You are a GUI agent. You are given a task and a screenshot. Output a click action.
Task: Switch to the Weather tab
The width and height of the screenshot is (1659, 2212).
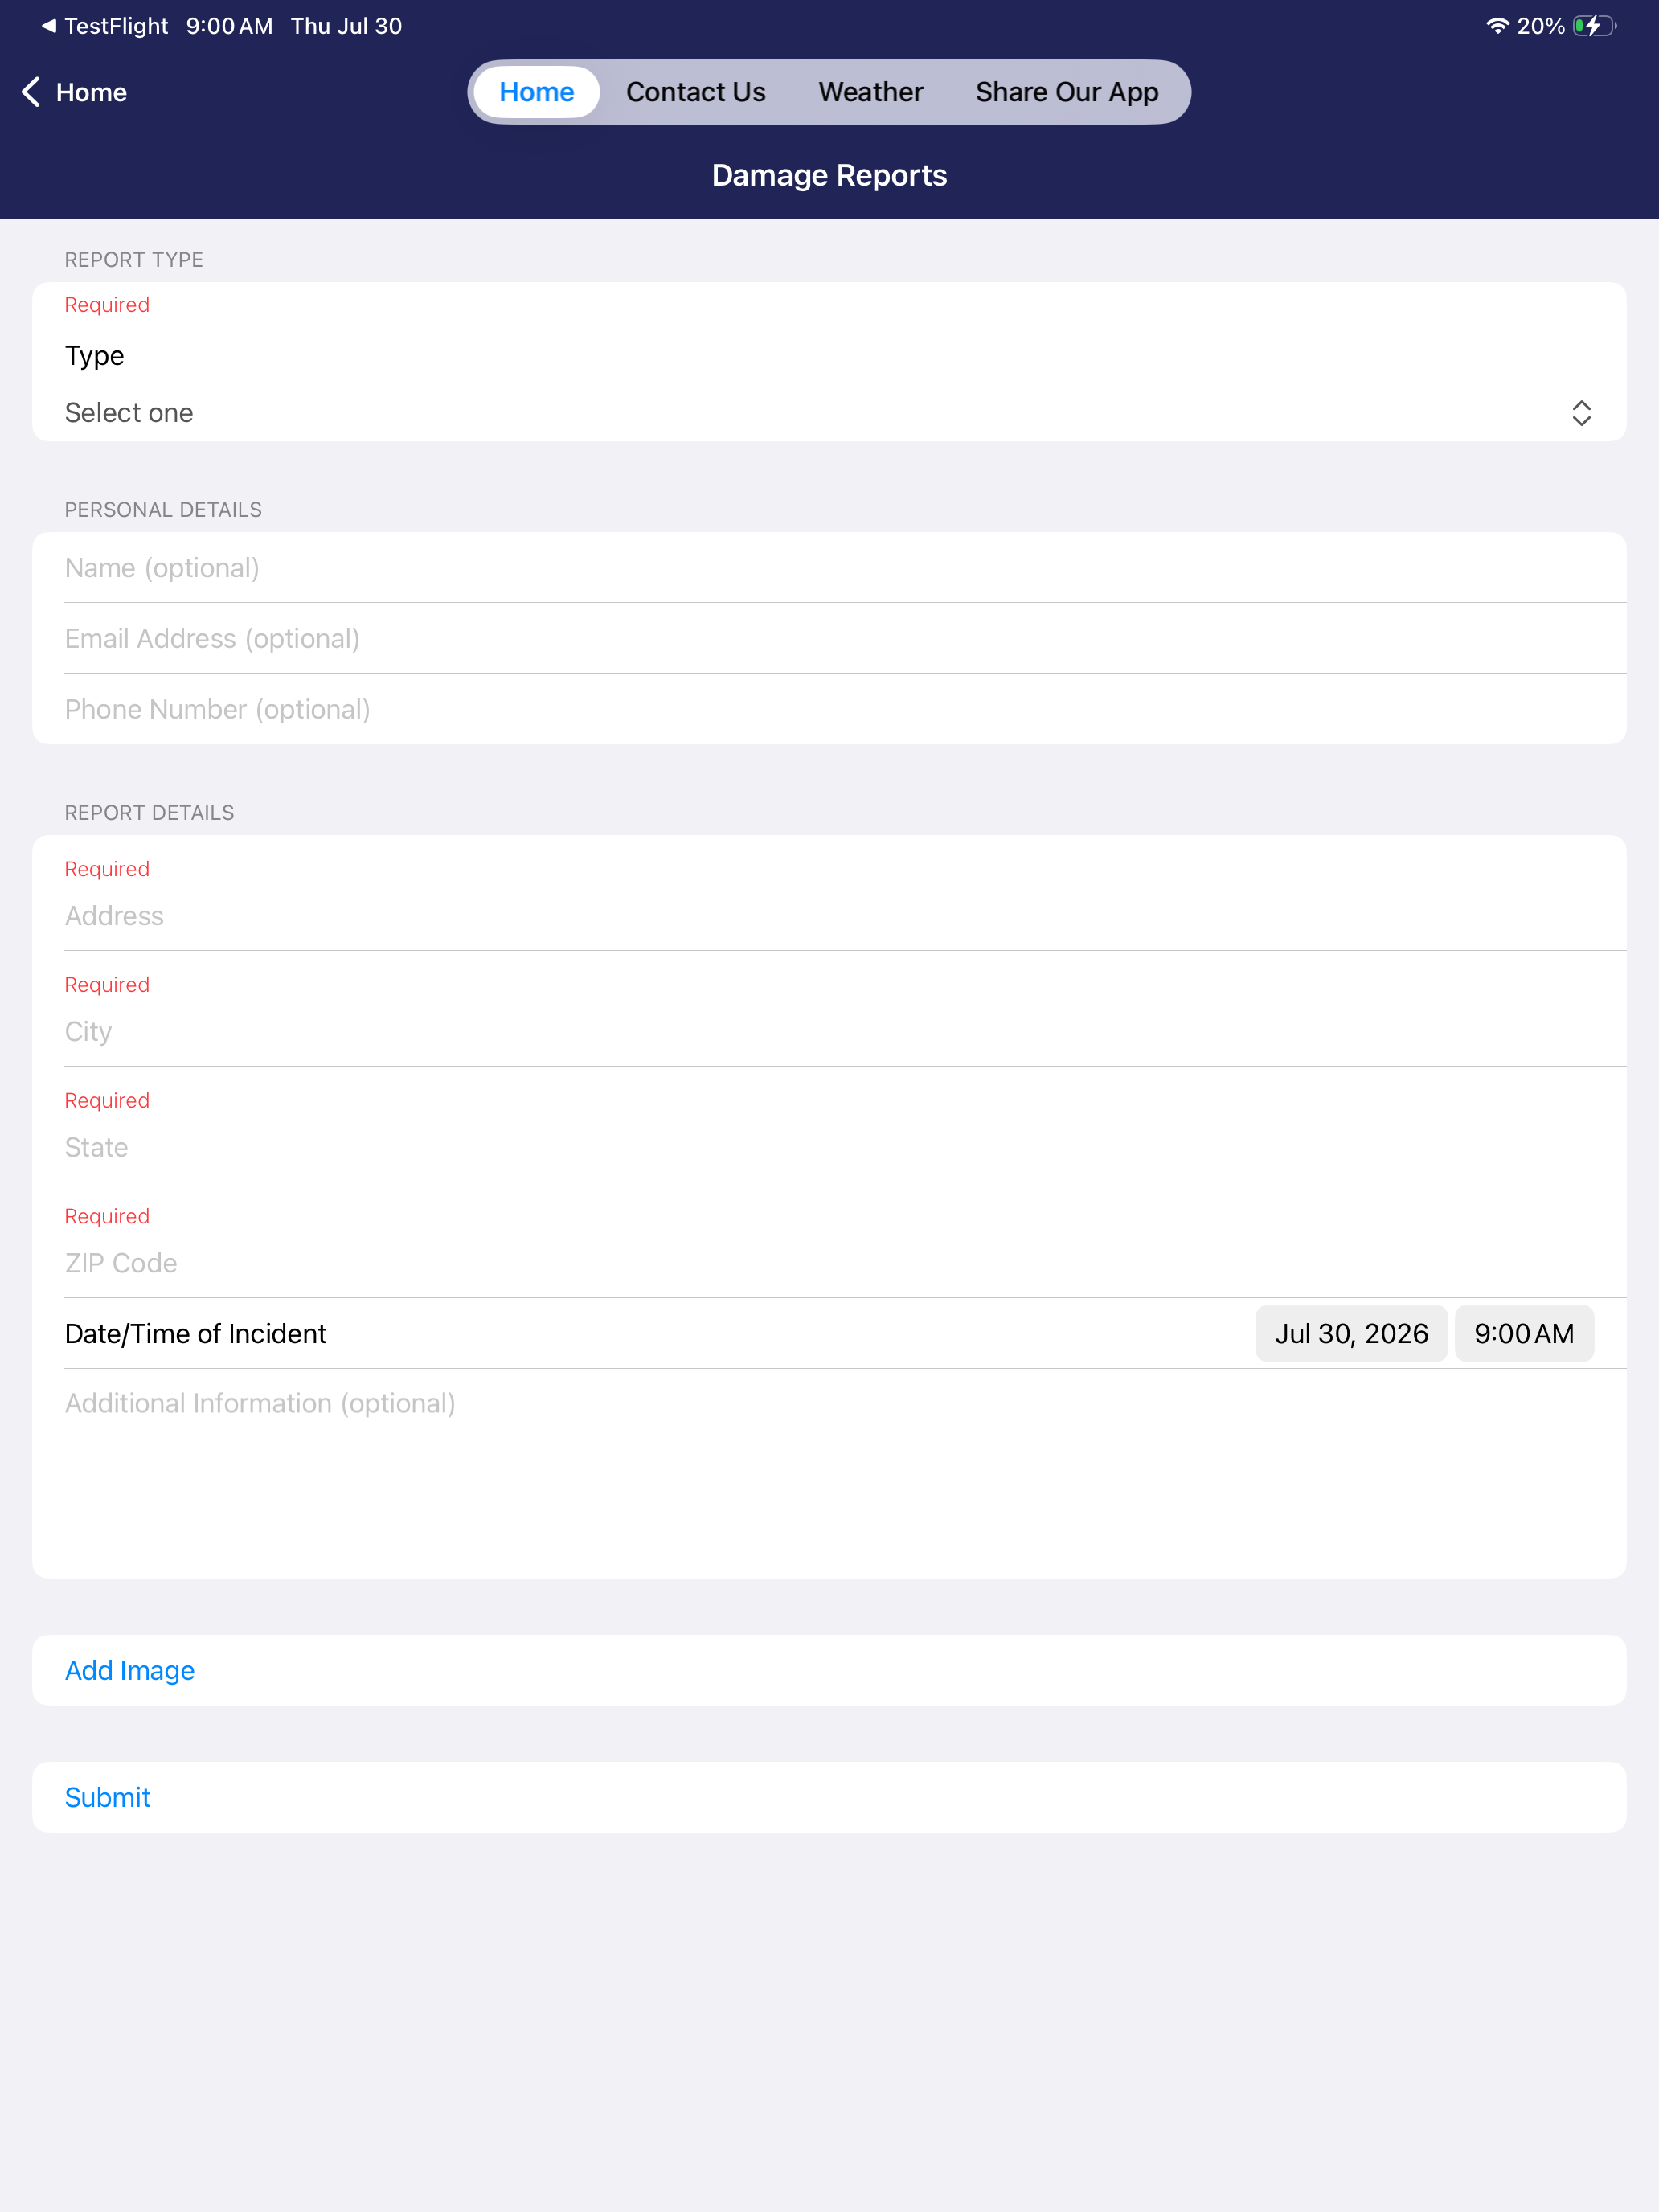(871, 92)
